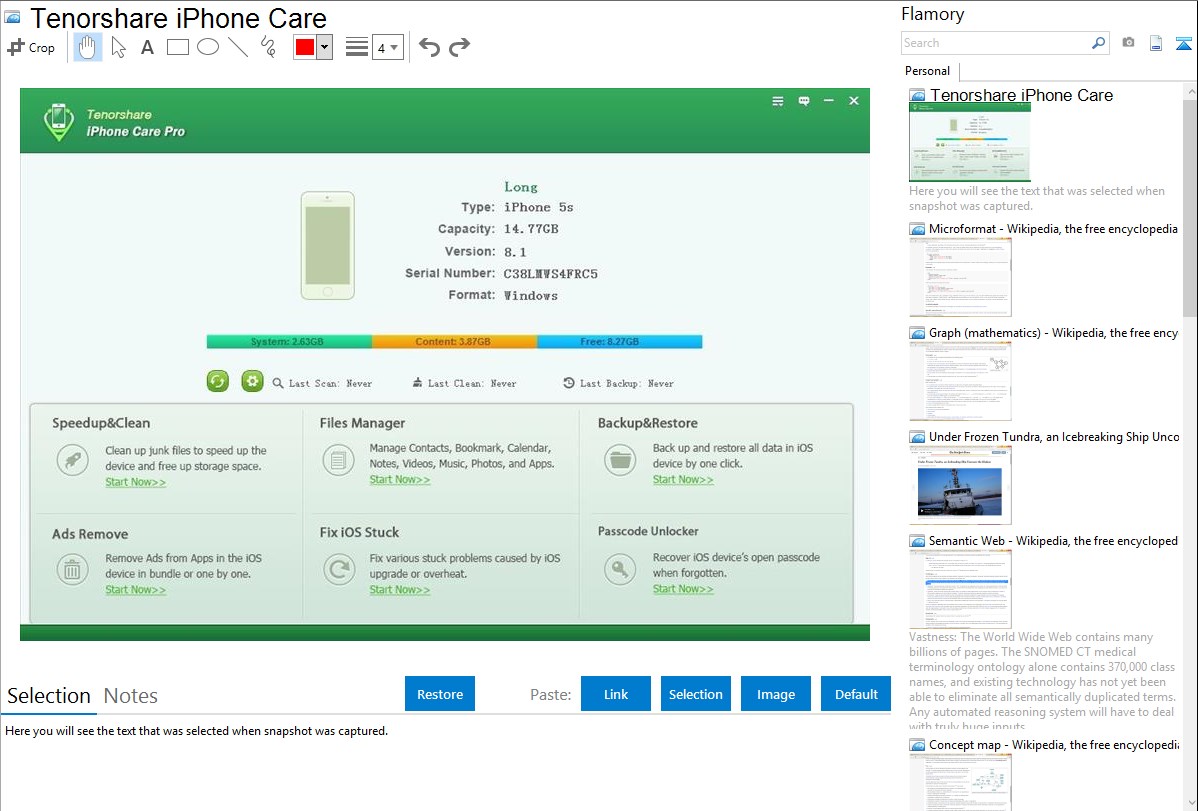Click the Last Scan magnifier icon
Viewport: 1198px width, 811px height.
[278, 383]
